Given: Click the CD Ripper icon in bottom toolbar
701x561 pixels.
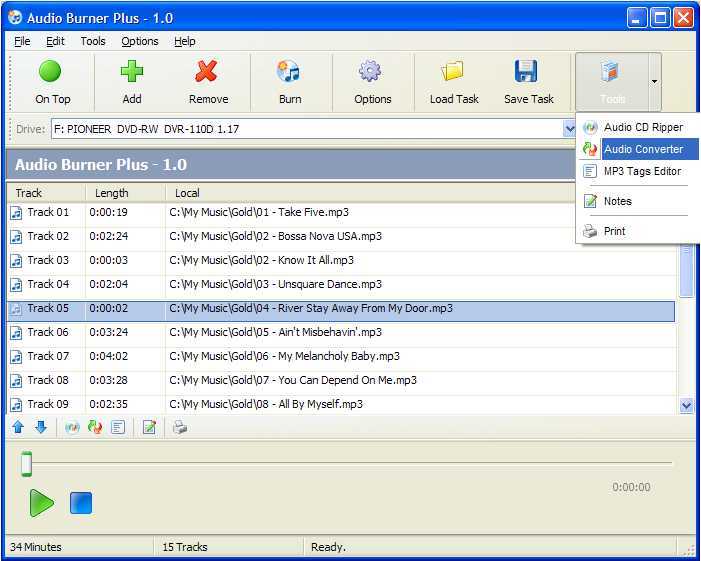Looking at the screenshot, I should coord(72,428).
